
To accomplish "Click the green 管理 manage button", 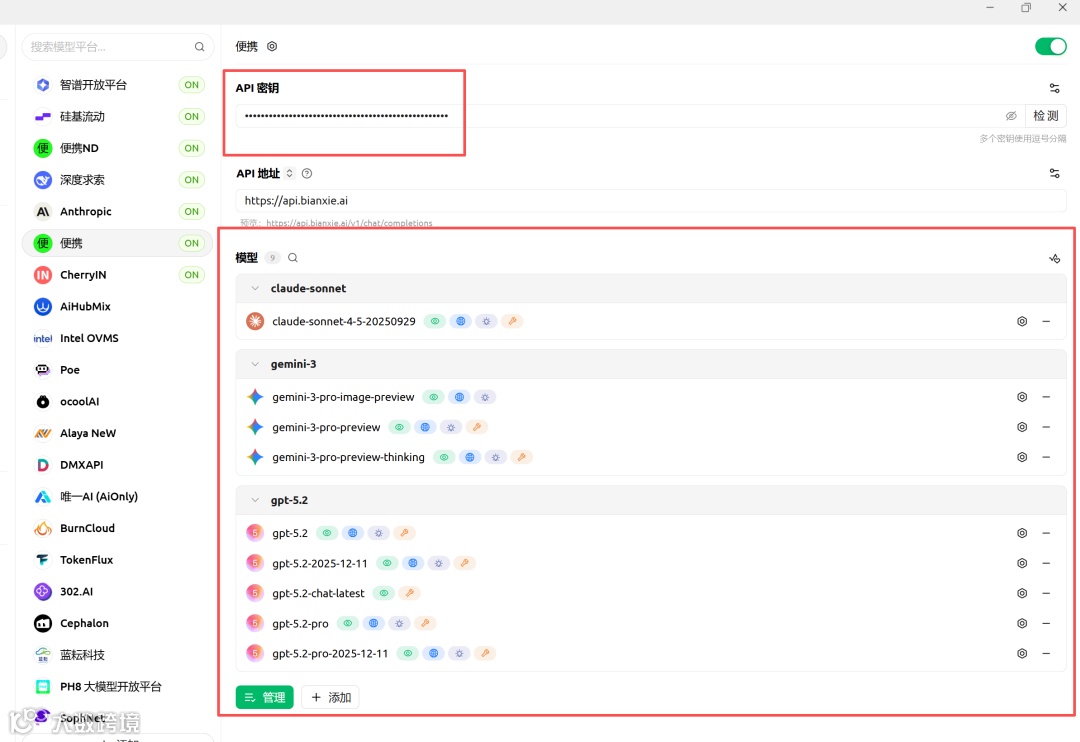I will tap(264, 697).
